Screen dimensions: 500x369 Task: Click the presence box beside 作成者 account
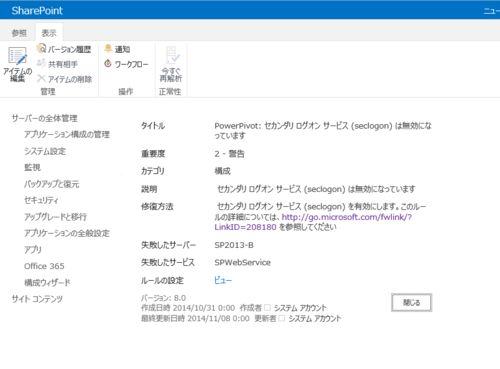pyautogui.click(x=267, y=307)
